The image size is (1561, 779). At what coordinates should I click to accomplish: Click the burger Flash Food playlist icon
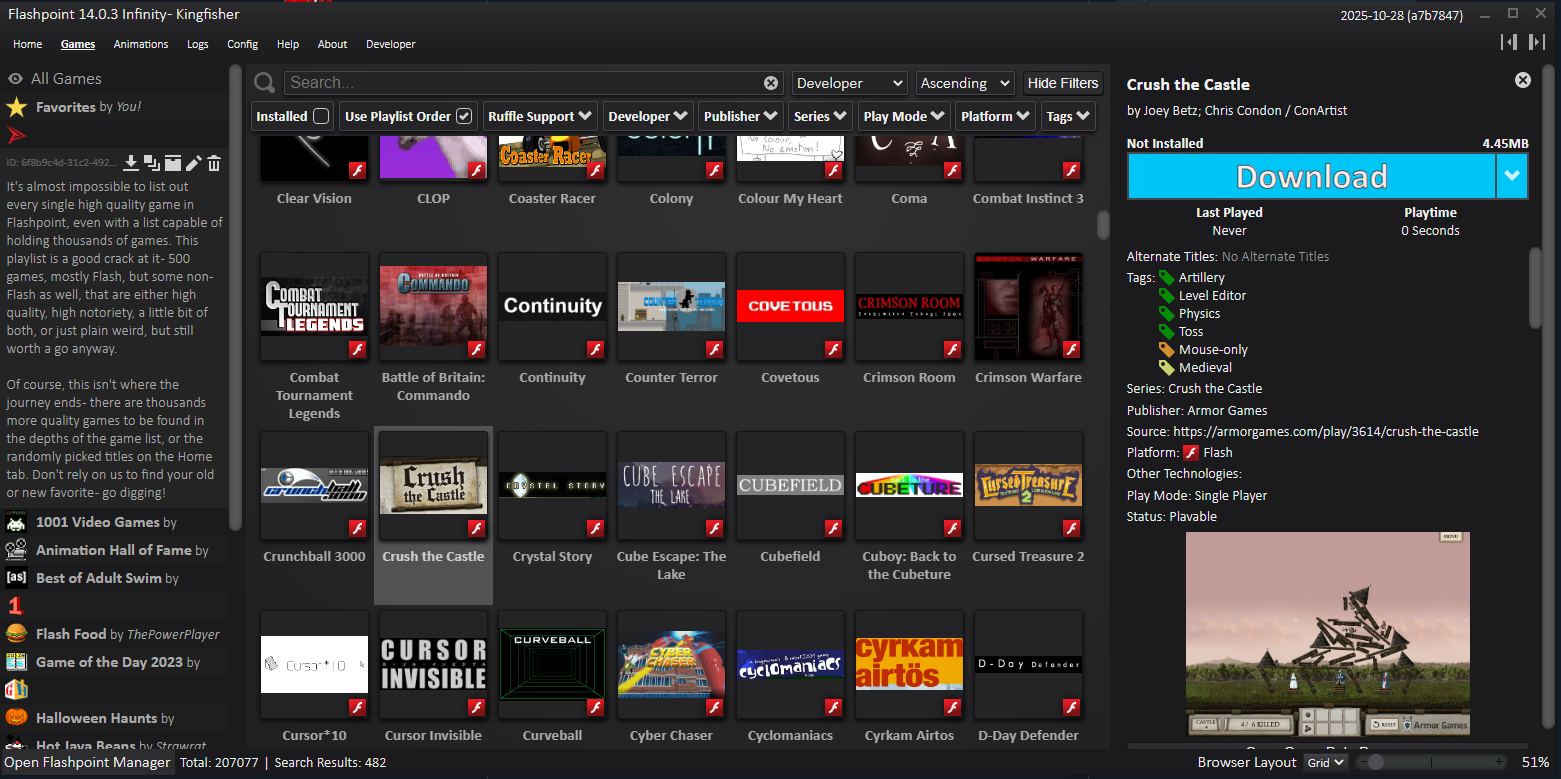pos(16,634)
